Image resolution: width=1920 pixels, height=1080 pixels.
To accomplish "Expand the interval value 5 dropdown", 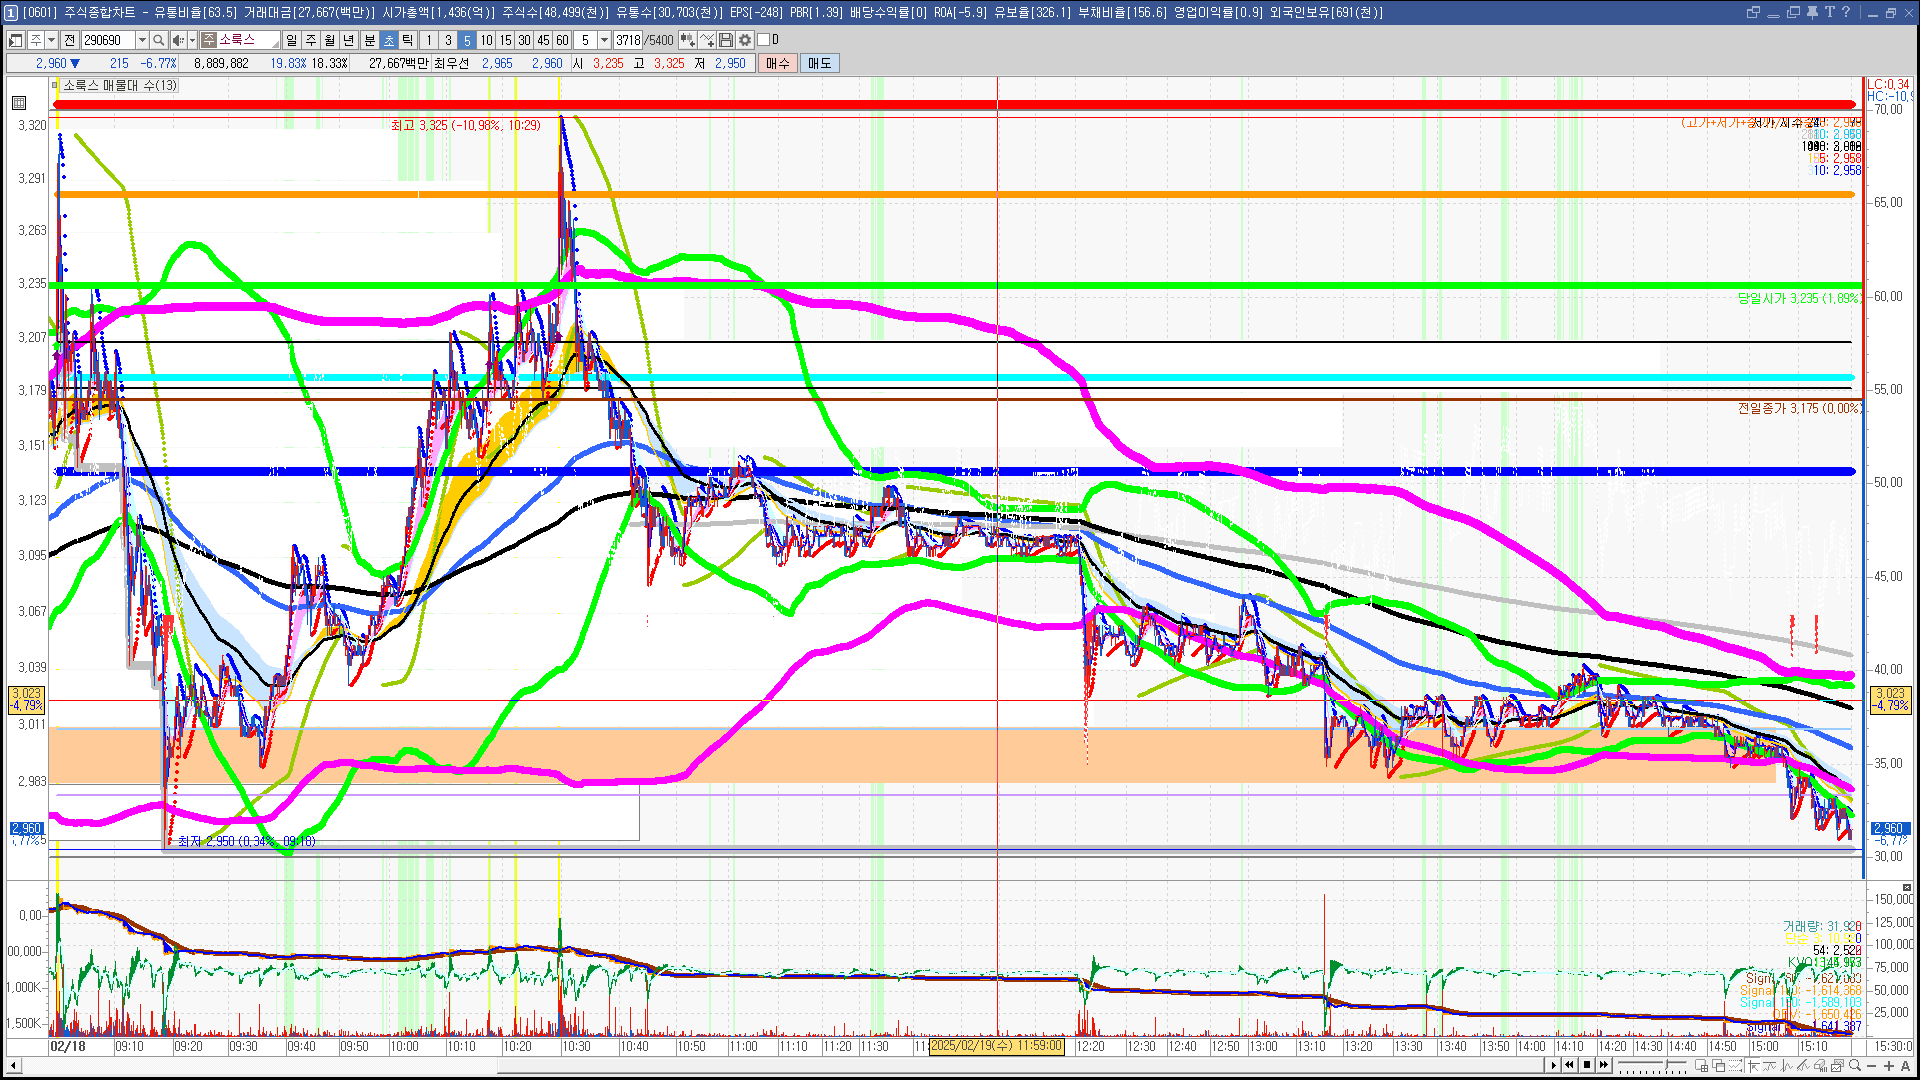I will [x=604, y=40].
